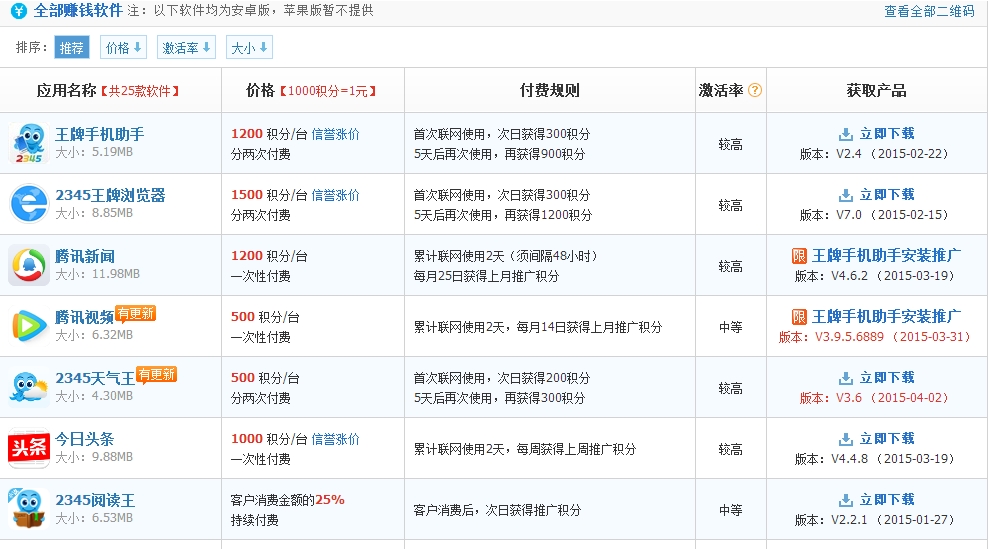The height and width of the screenshot is (549, 988).
Task: Click the 应用名称 column header
Action: click(66, 91)
